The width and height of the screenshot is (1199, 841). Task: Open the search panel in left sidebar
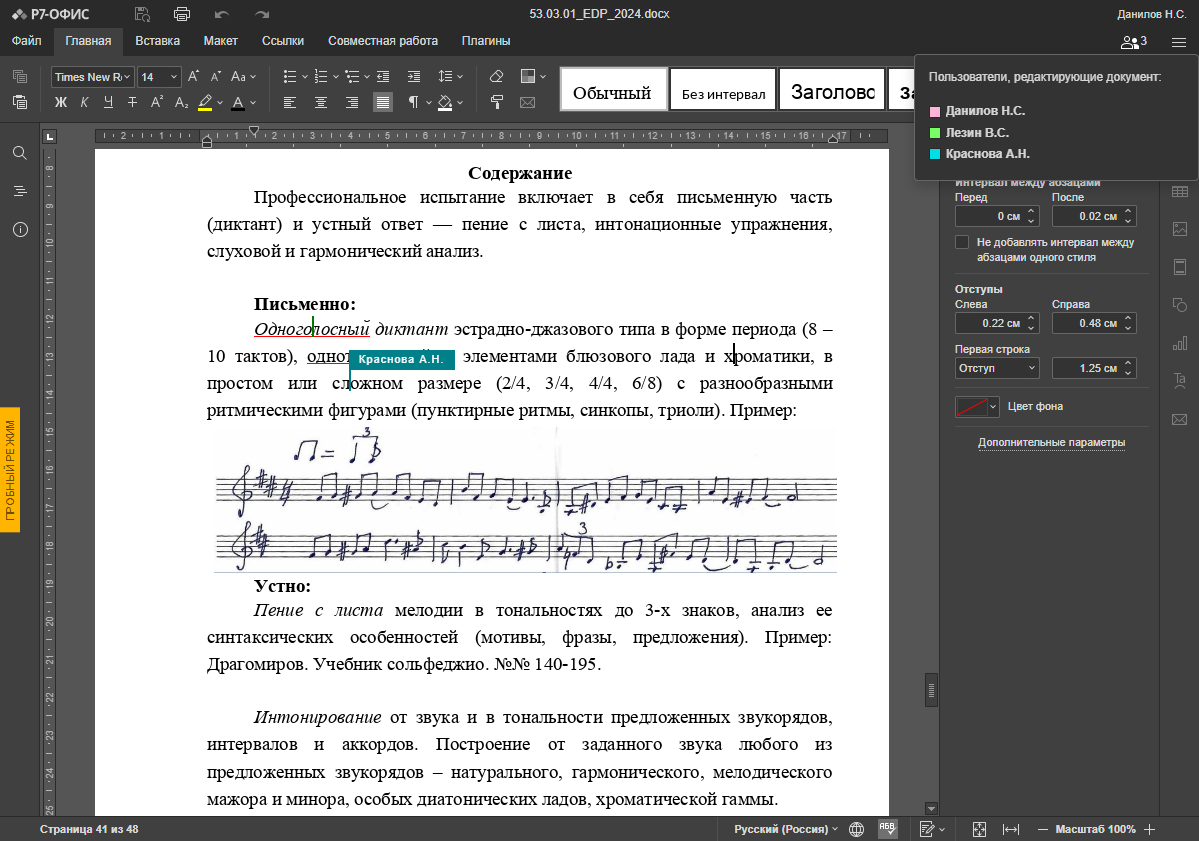click(19, 153)
